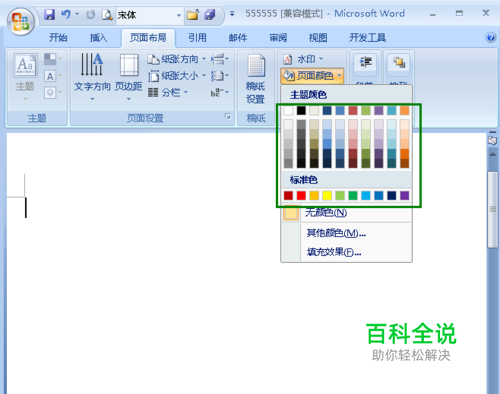Click the greyed Redo icon
Image resolution: width=500 pixels, height=394 pixels.
pos(90,15)
